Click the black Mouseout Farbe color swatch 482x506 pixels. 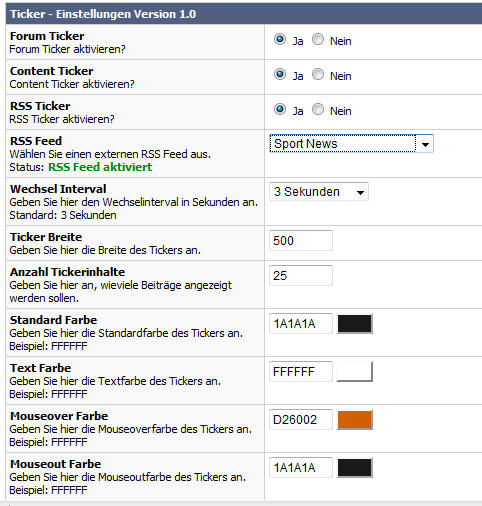pyautogui.click(x=354, y=467)
